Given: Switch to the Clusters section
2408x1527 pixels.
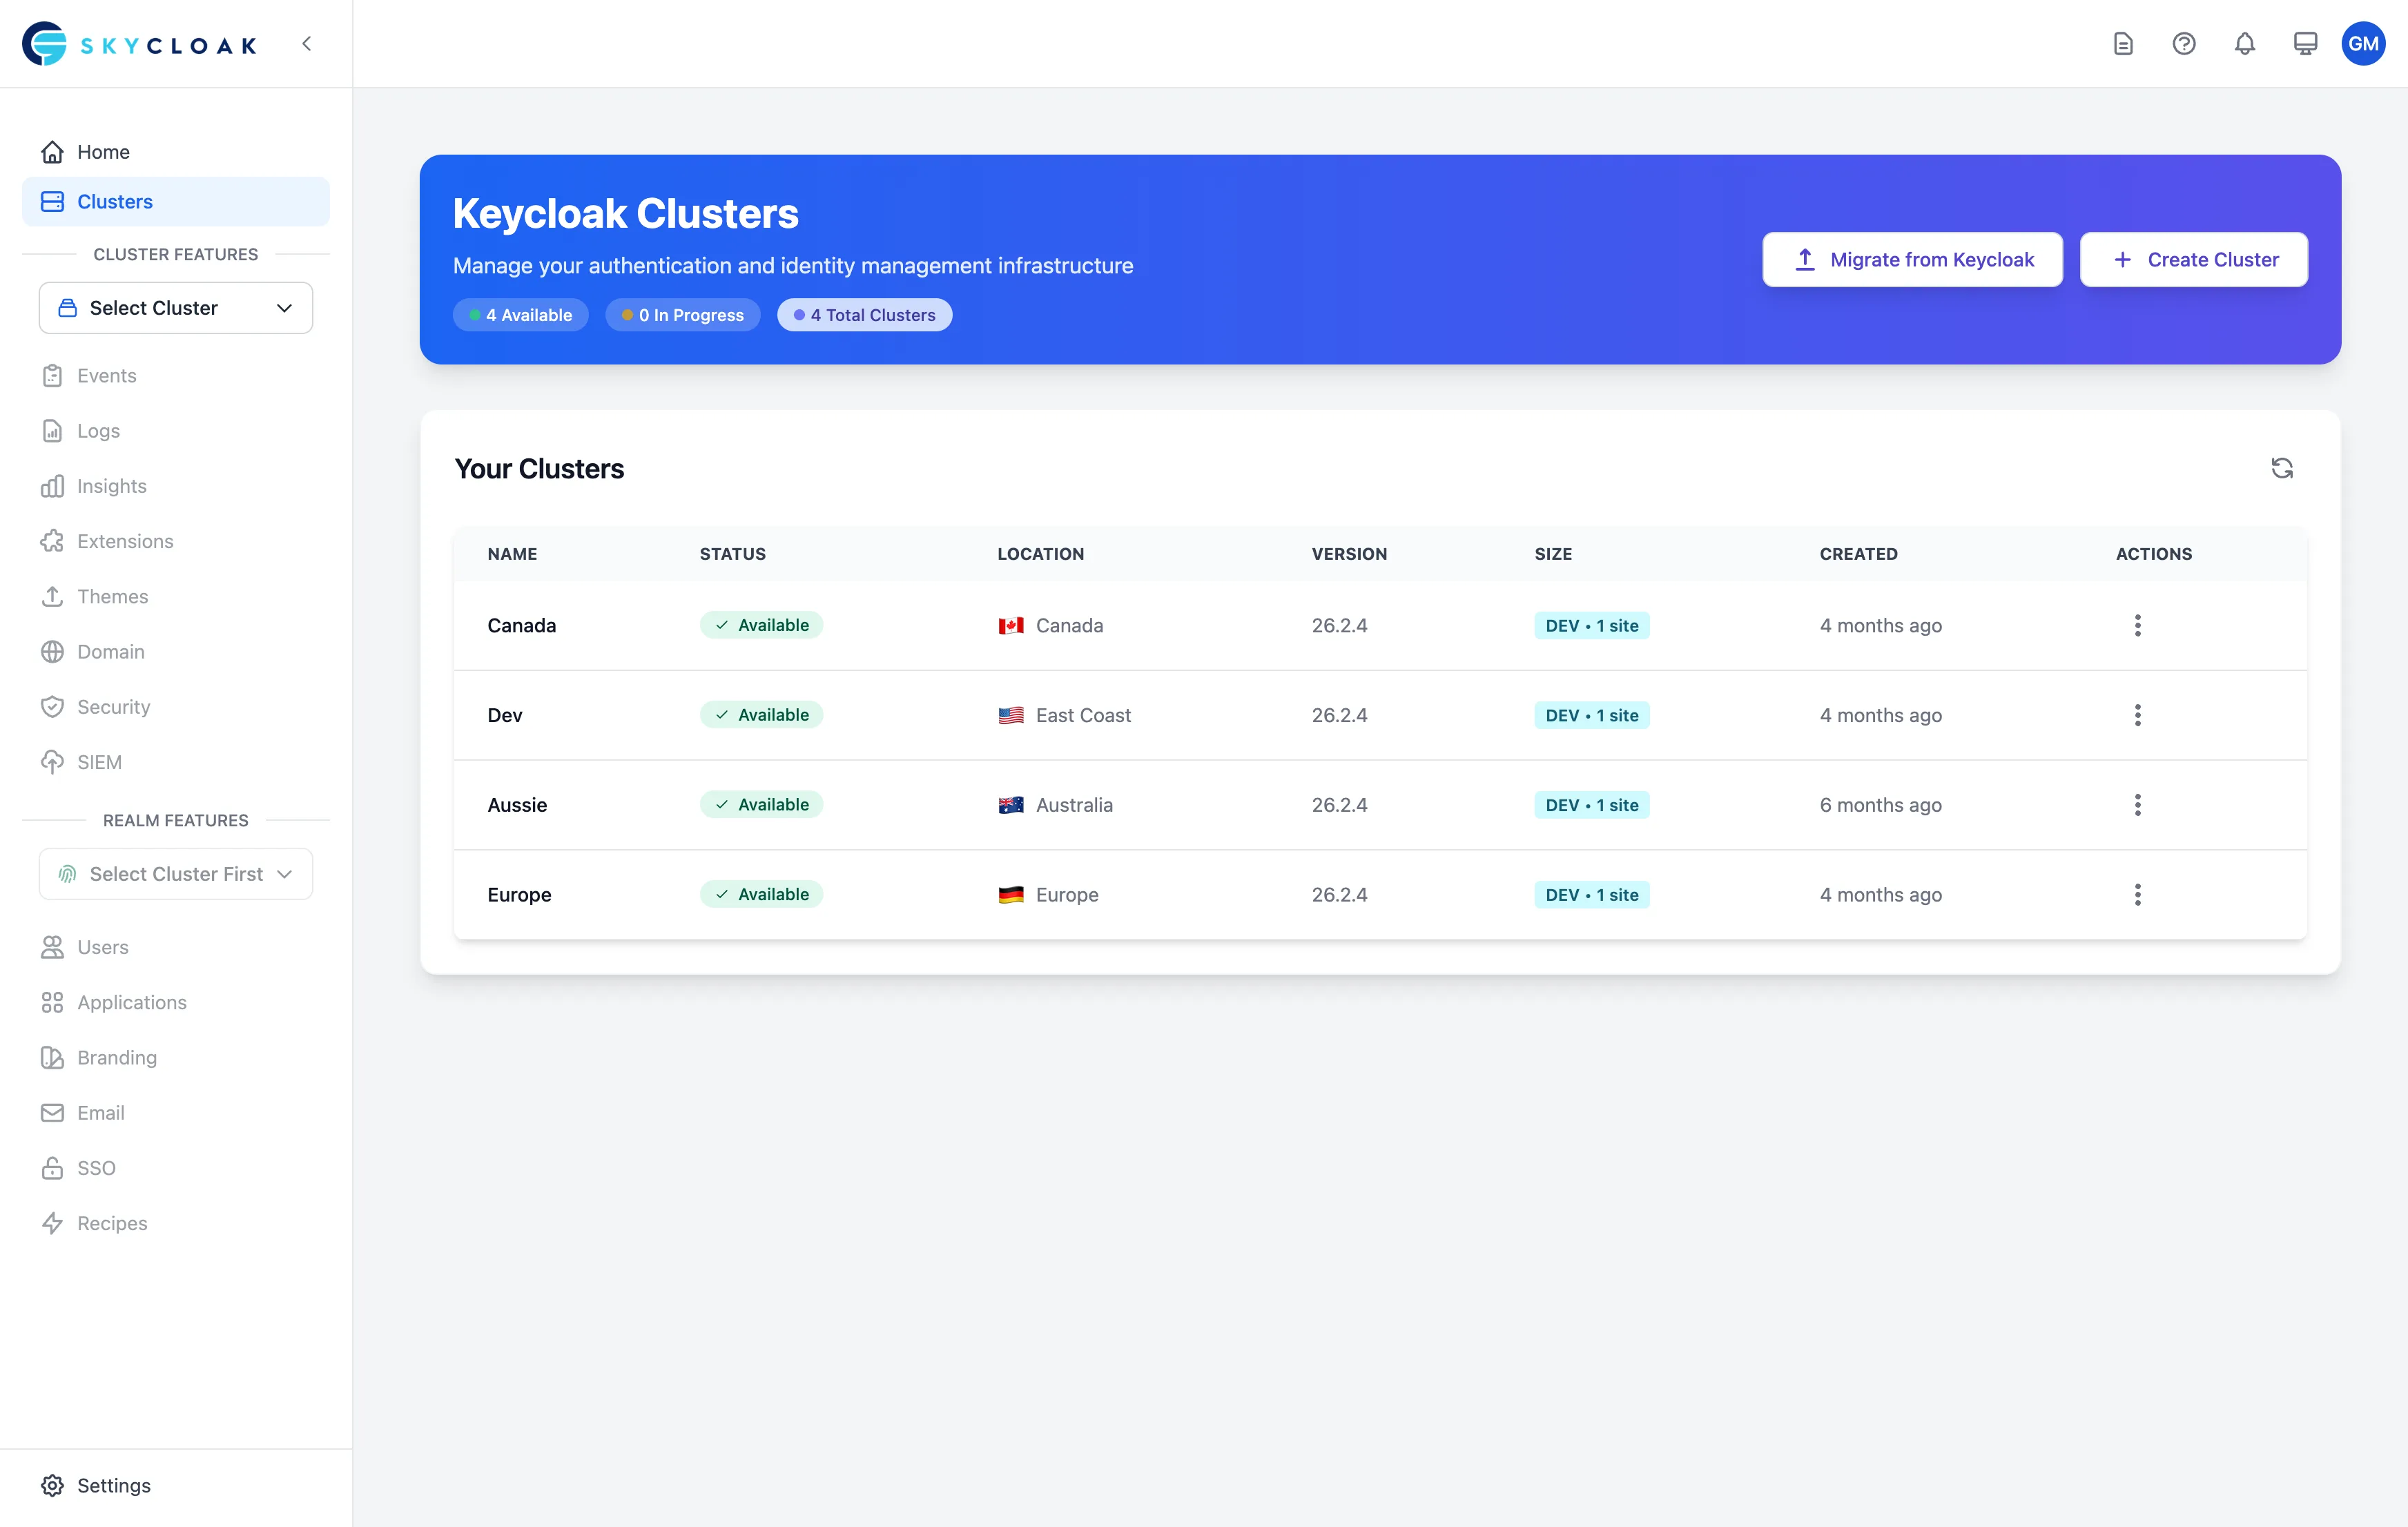Looking at the screenshot, I should point(114,201).
